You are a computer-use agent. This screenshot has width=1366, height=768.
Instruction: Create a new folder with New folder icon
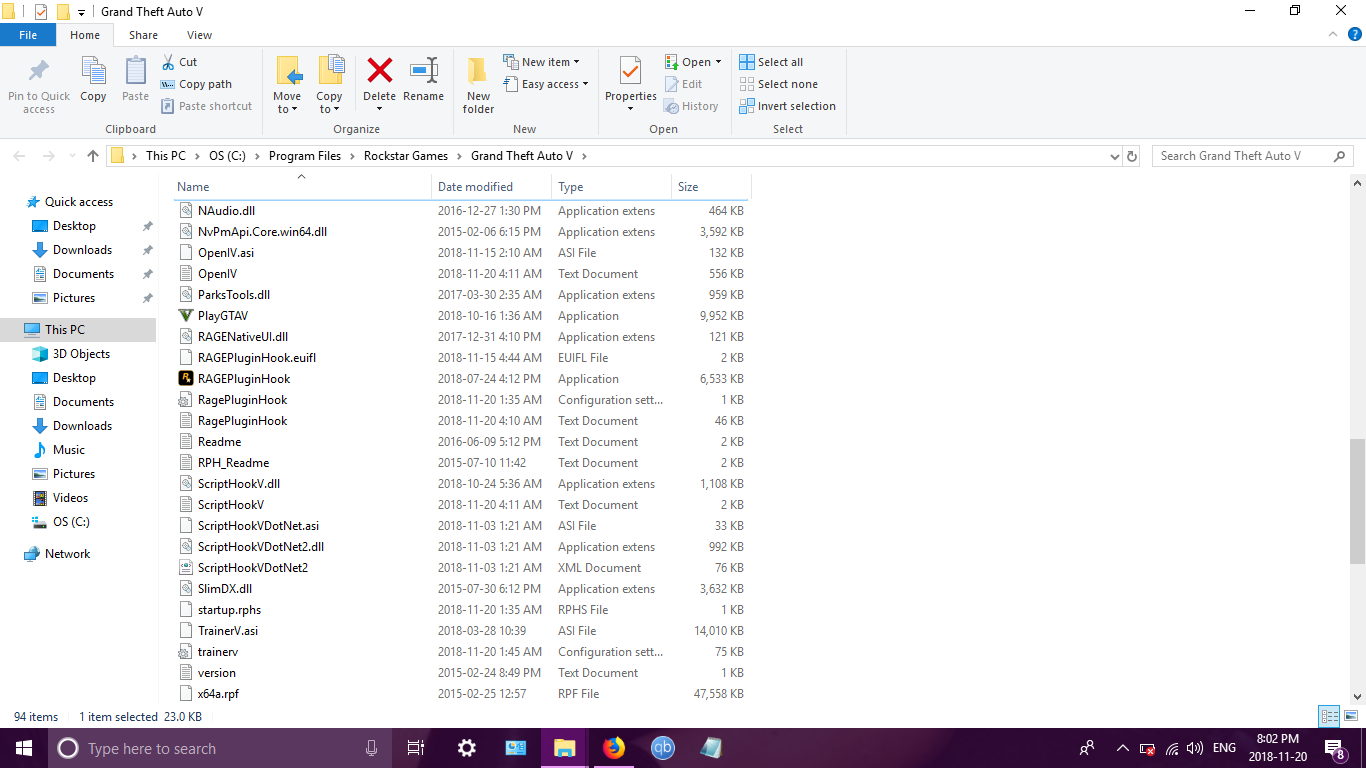(478, 71)
